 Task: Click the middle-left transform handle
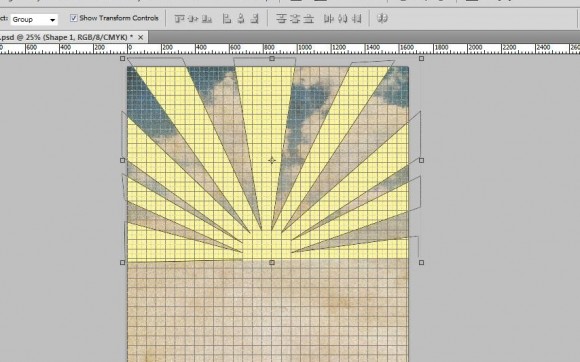[x=123, y=160]
